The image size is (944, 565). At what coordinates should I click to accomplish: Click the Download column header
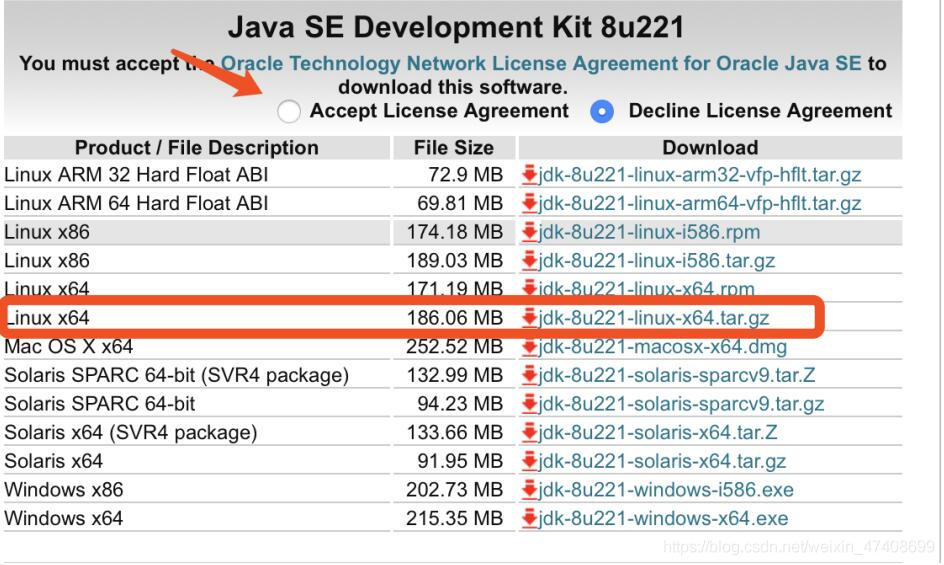click(710, 148)
